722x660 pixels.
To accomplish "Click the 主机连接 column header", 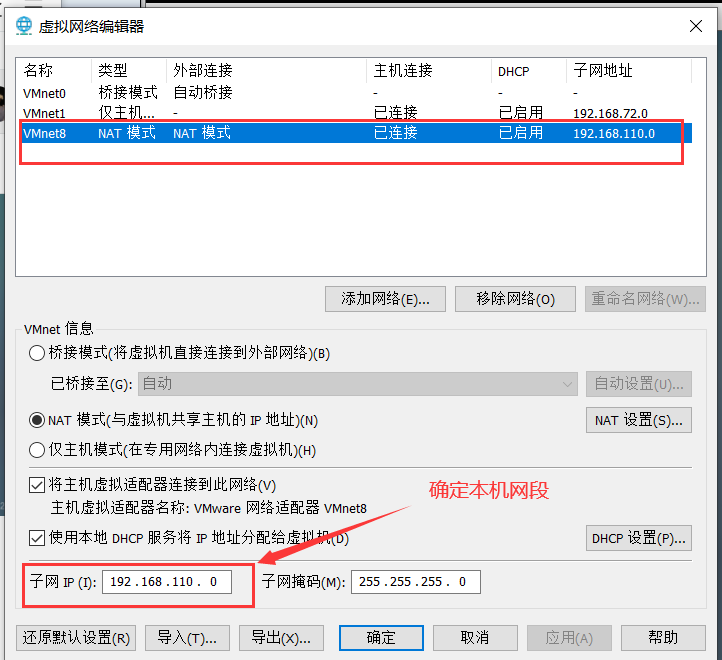I will click(429, 71).
